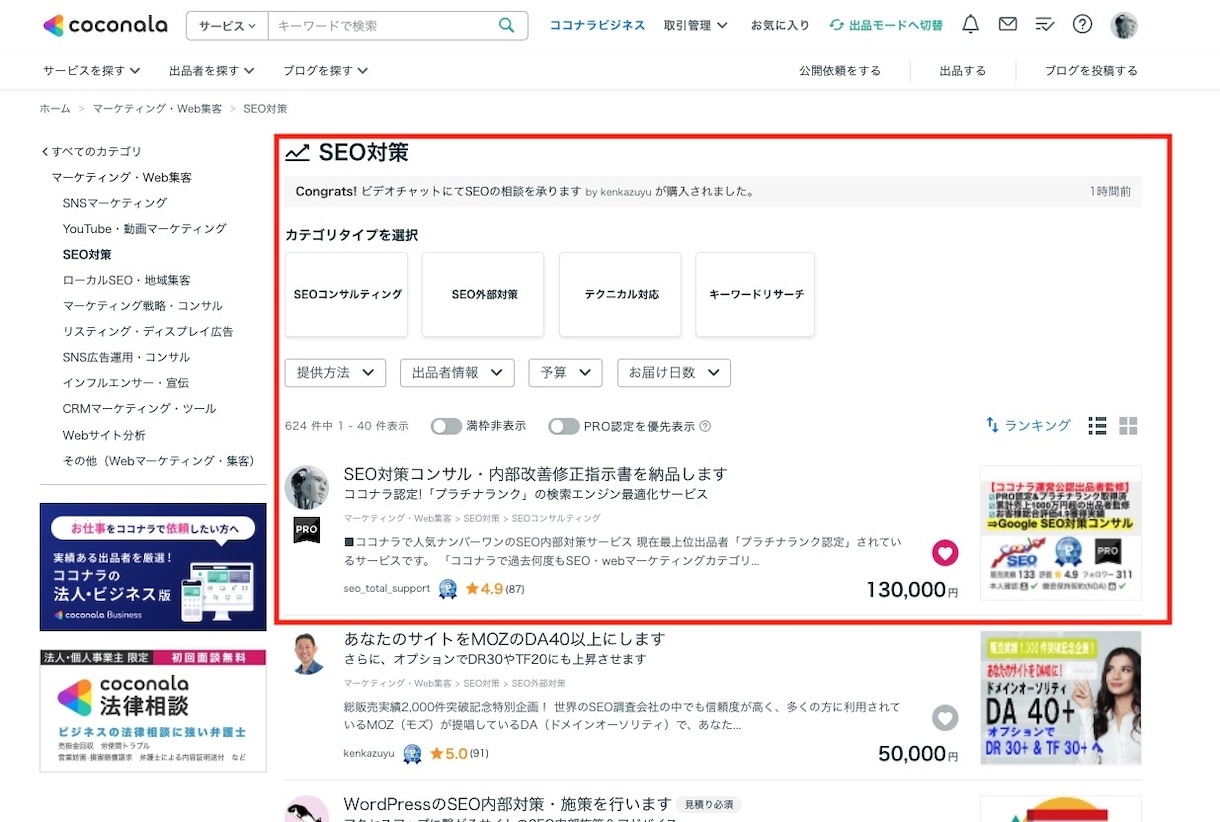Click the SEO対策 trend chart icon
1220x822 pixels.
pyautogui.click(x=297, y=152)
